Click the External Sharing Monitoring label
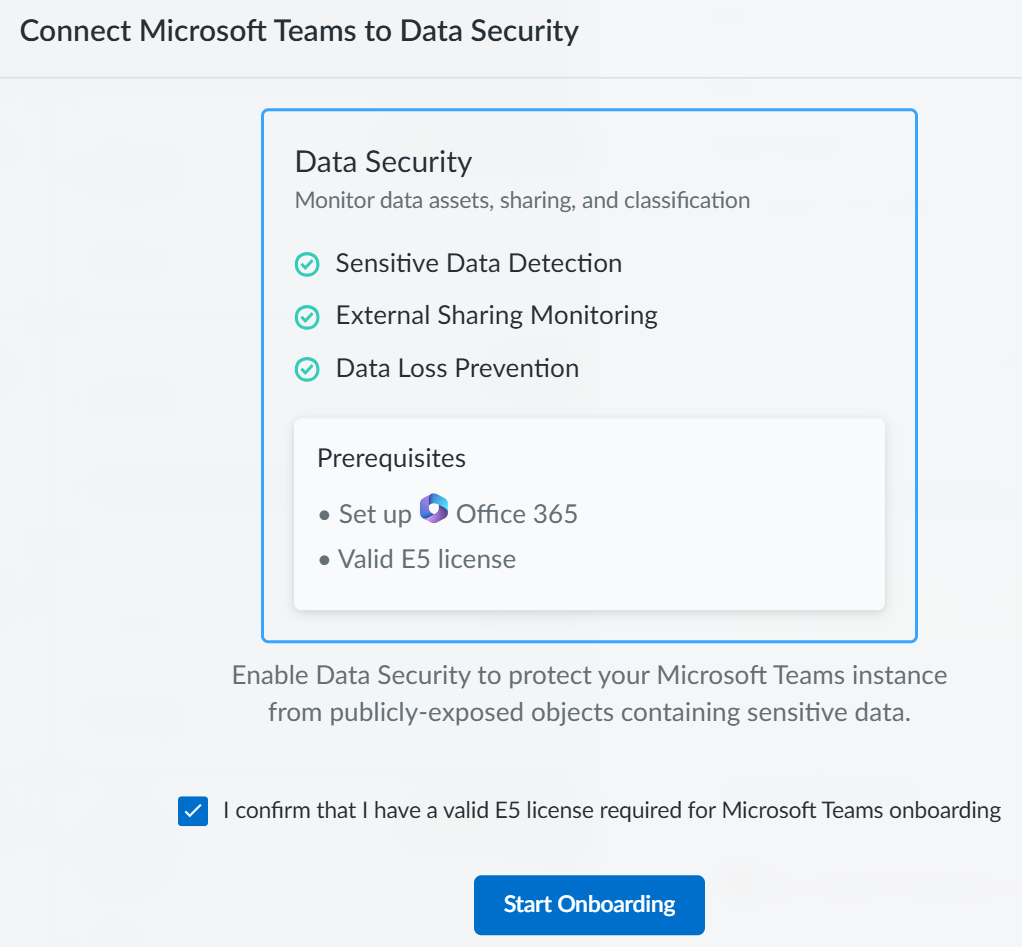 pos(496,316)
